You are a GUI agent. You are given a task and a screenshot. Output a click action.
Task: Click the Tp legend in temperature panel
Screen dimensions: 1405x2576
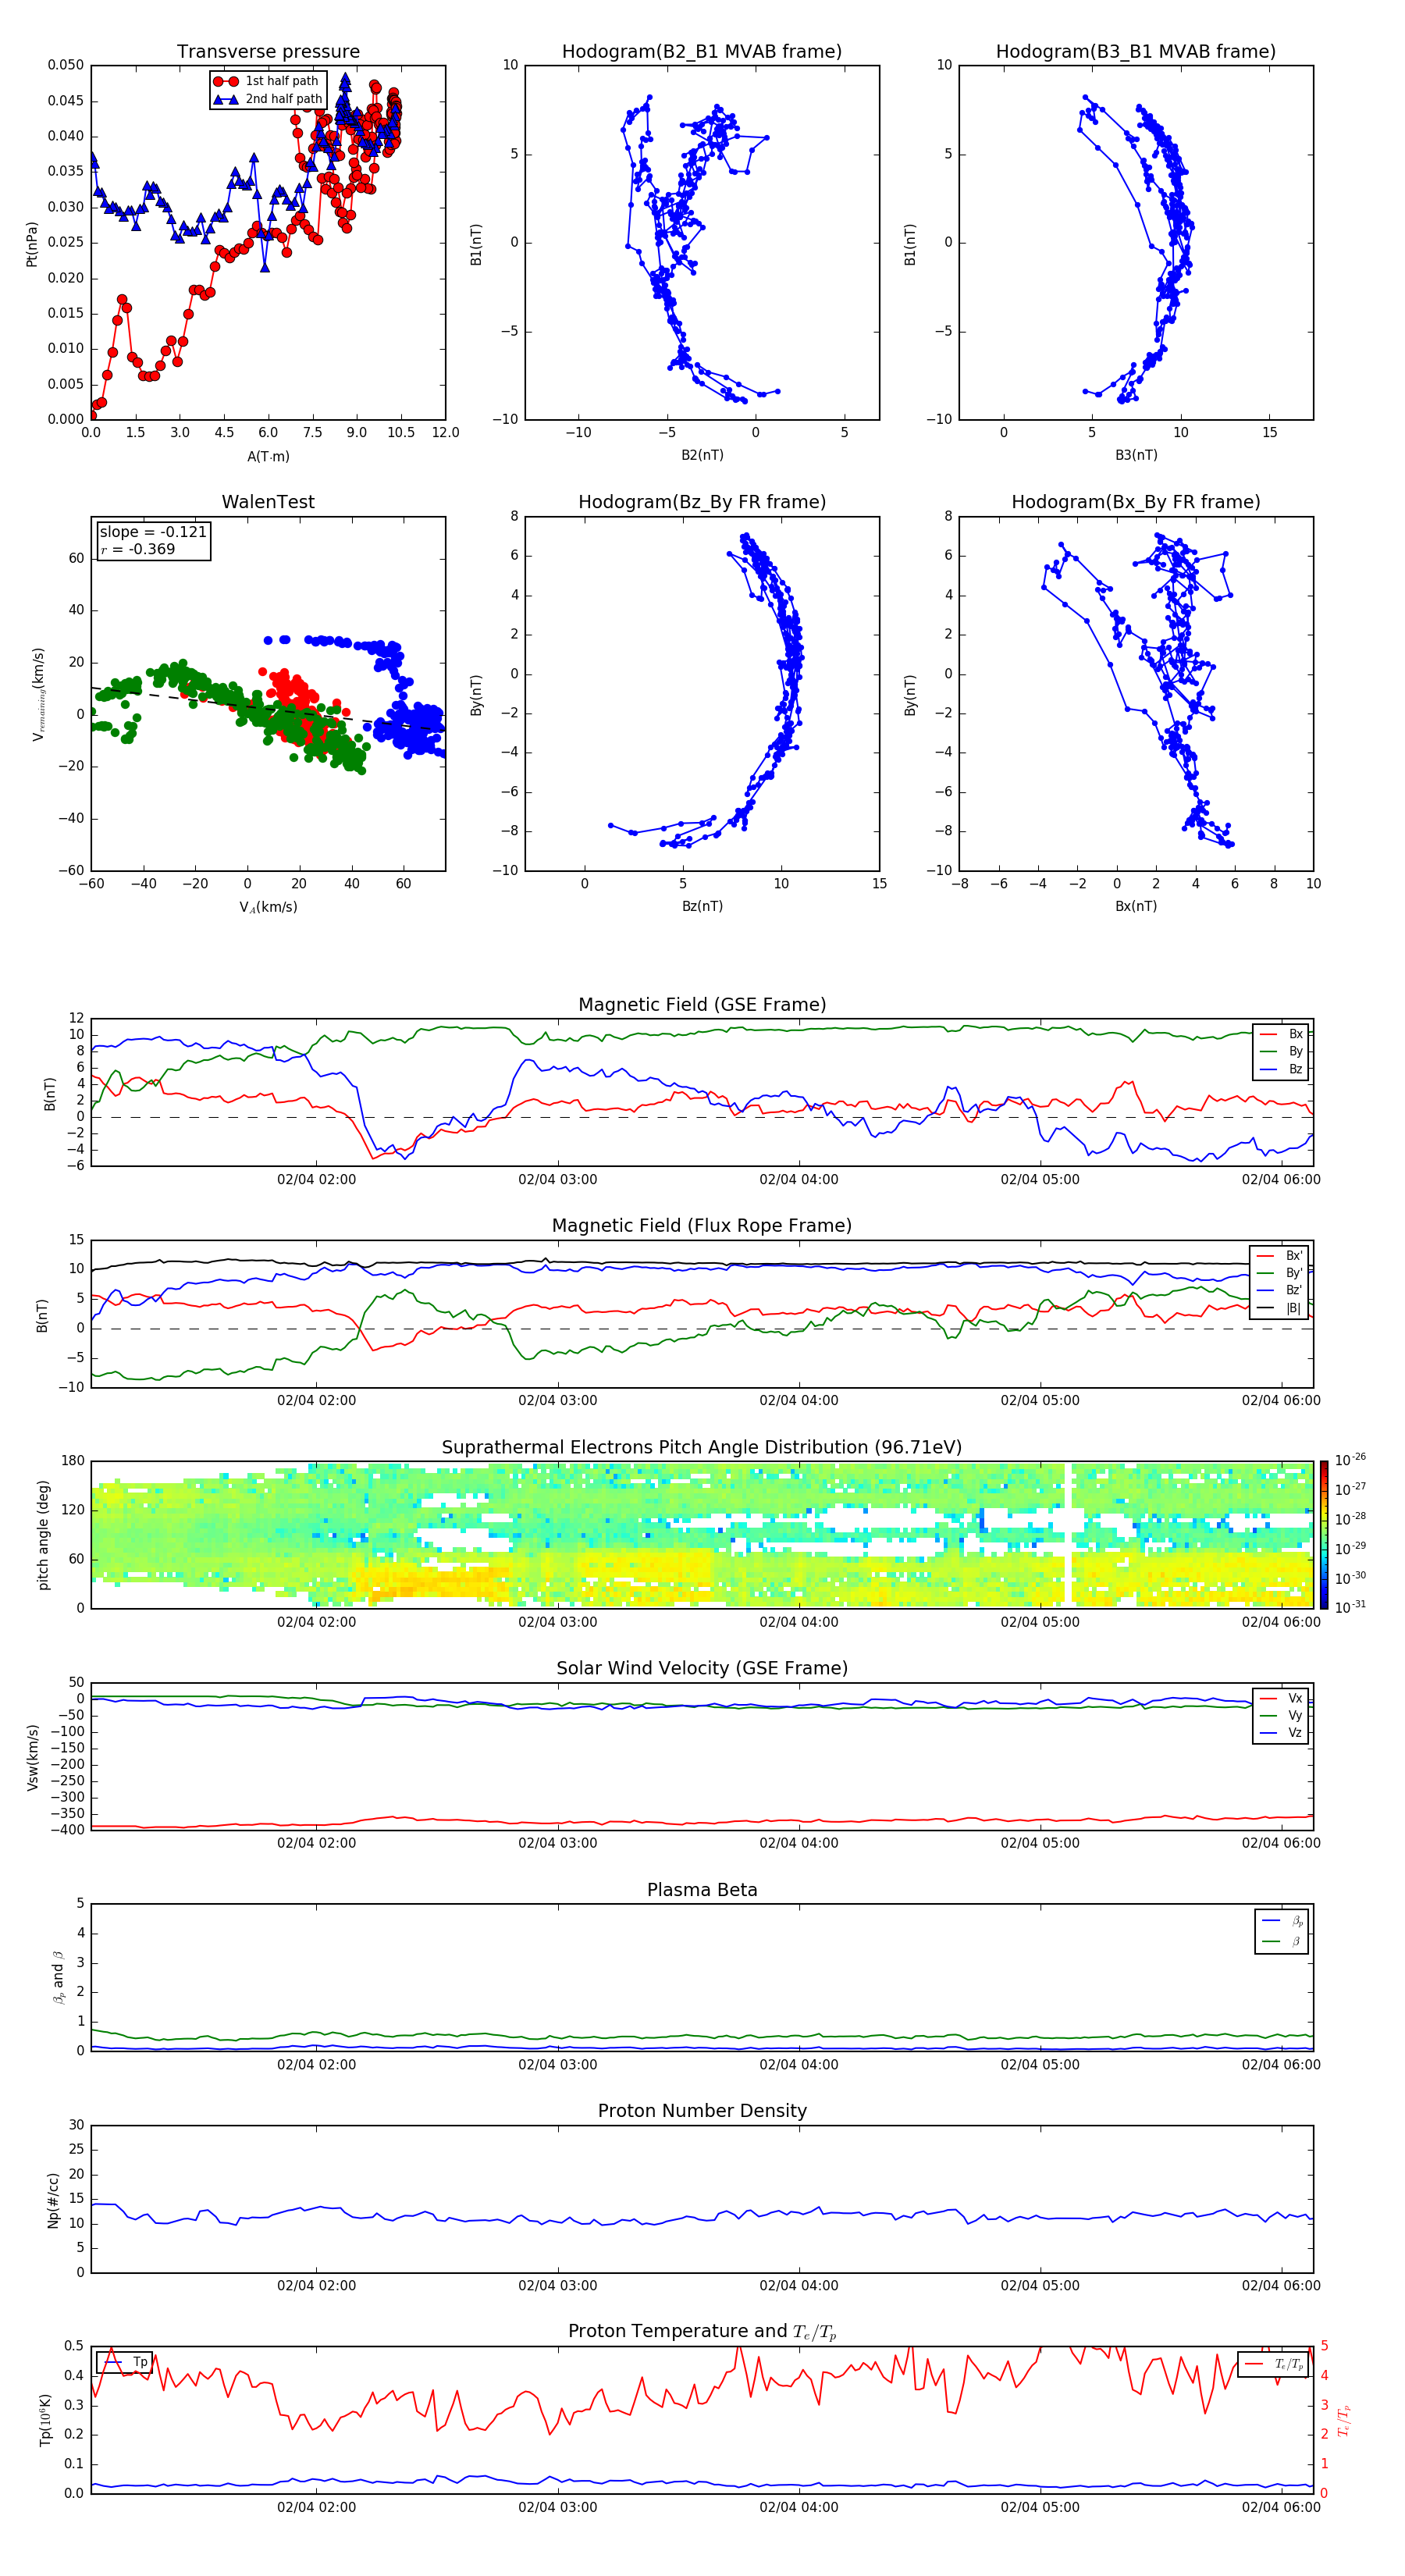125,2362
